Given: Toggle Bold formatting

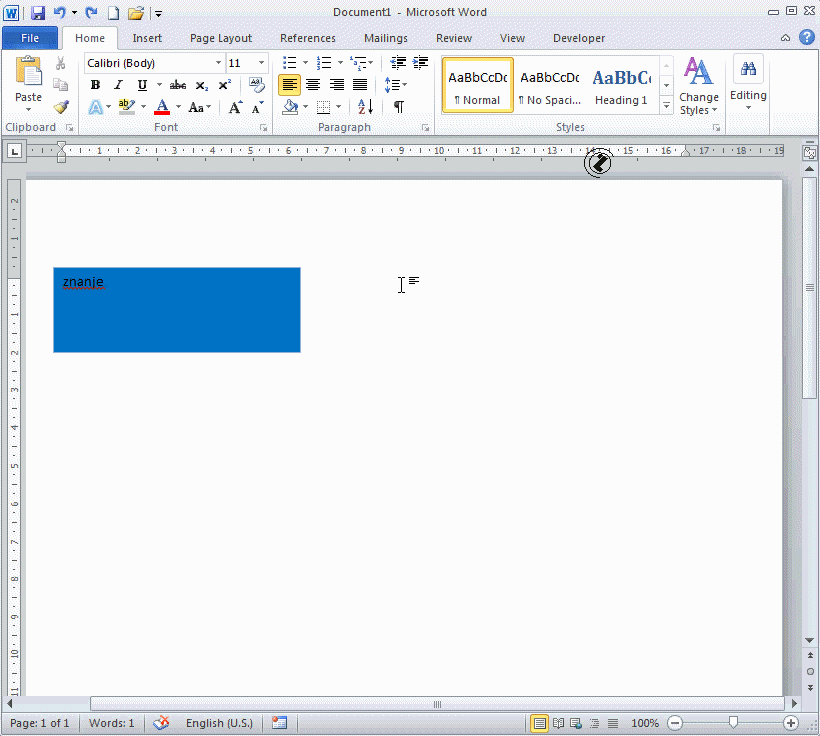Looking at the screenshot, I should tap(95, 85).
